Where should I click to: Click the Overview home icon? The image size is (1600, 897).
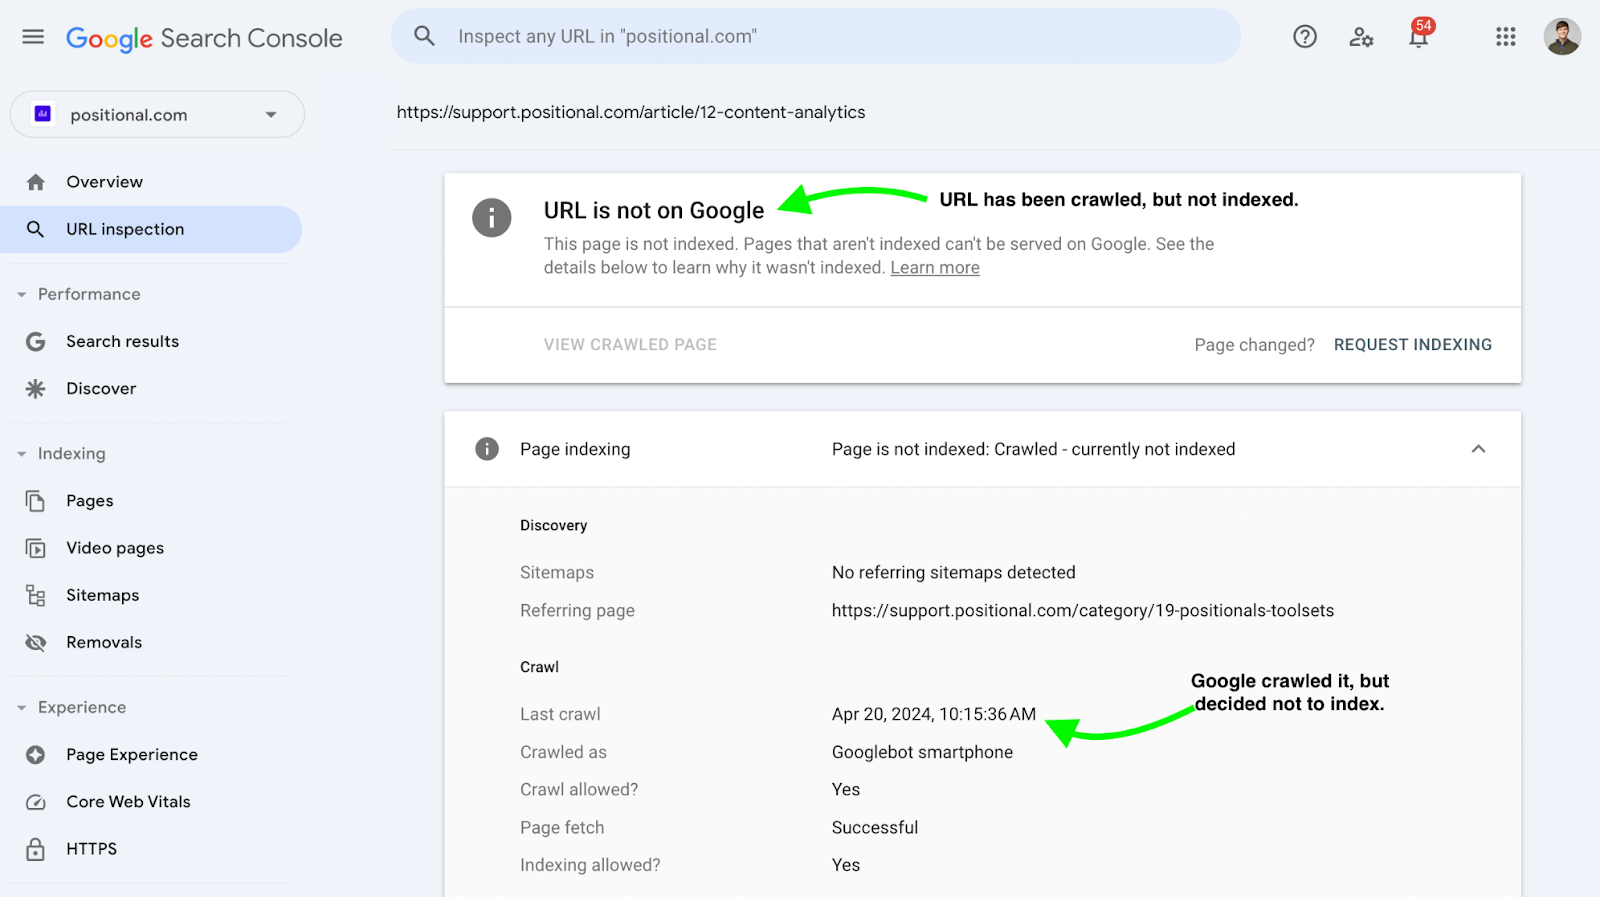coord(36,182)
